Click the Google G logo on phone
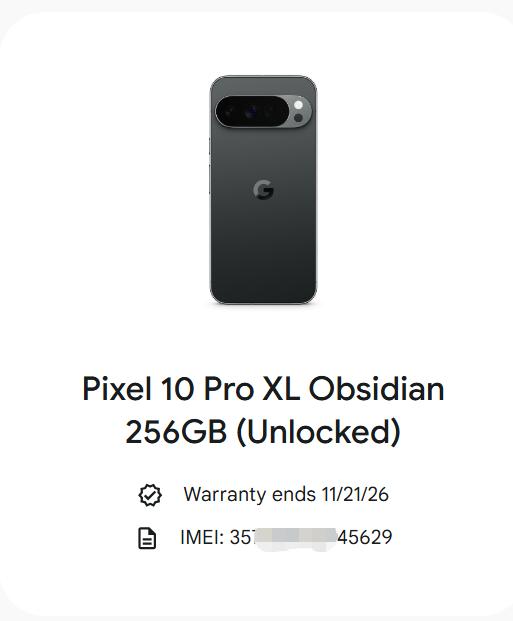Viewport: 513px width, 621px height. [x=263, y=189]
